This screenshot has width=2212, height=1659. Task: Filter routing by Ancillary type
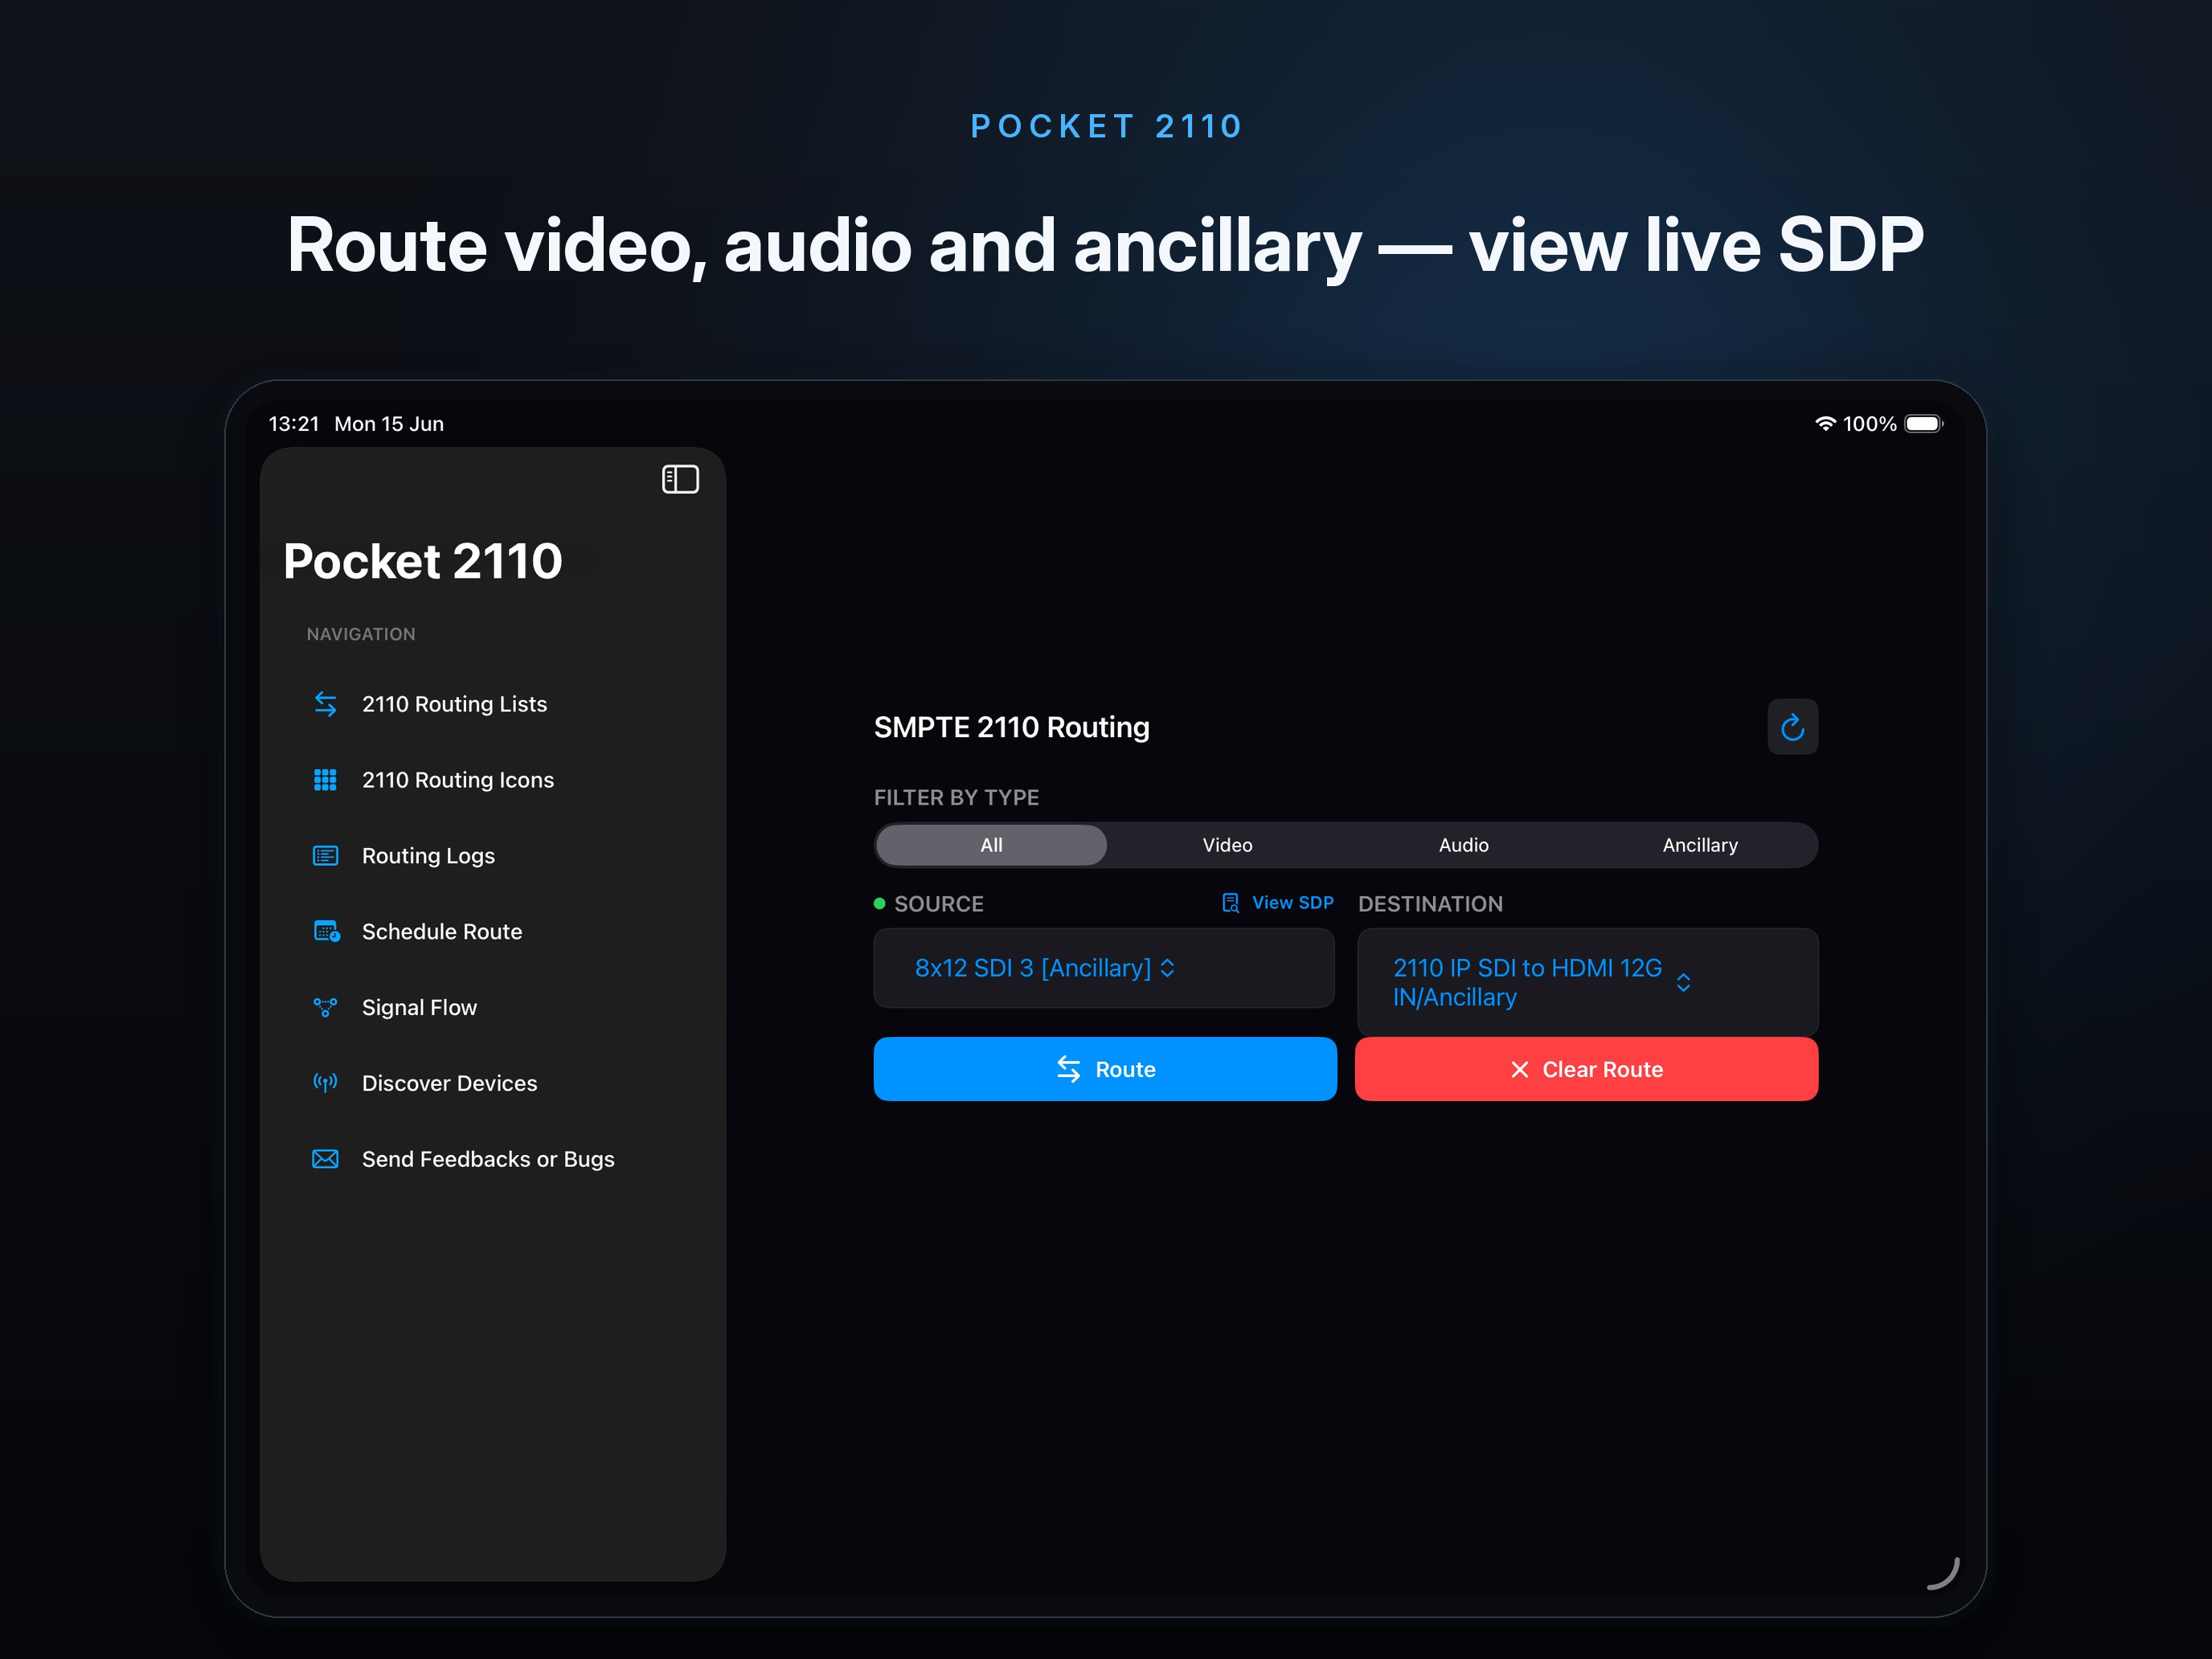coord(1700,845)
